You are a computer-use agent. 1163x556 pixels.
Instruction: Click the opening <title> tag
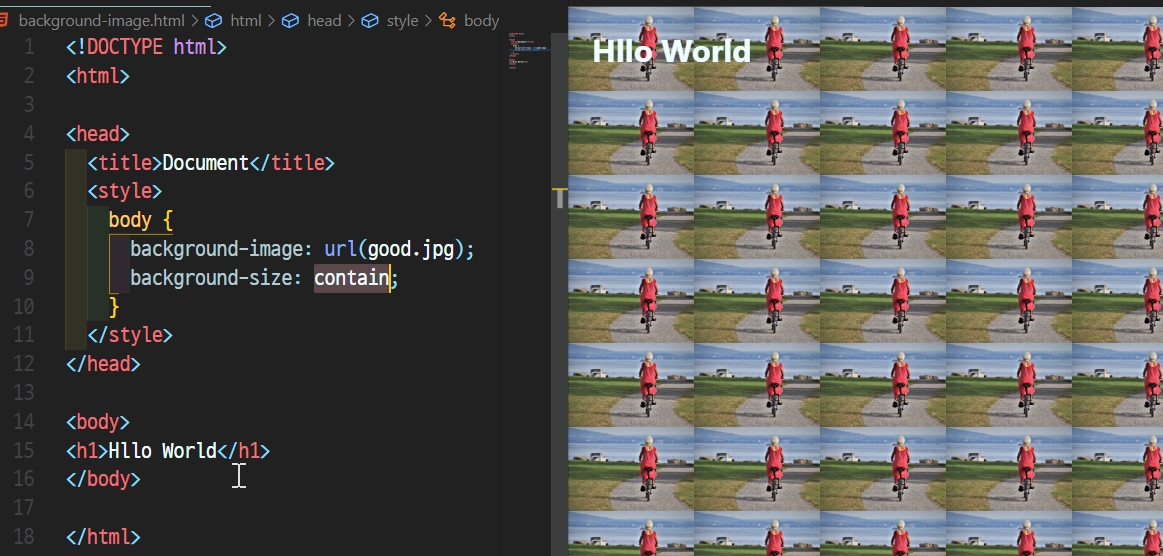pyautogui.click(x=125, y=162)
